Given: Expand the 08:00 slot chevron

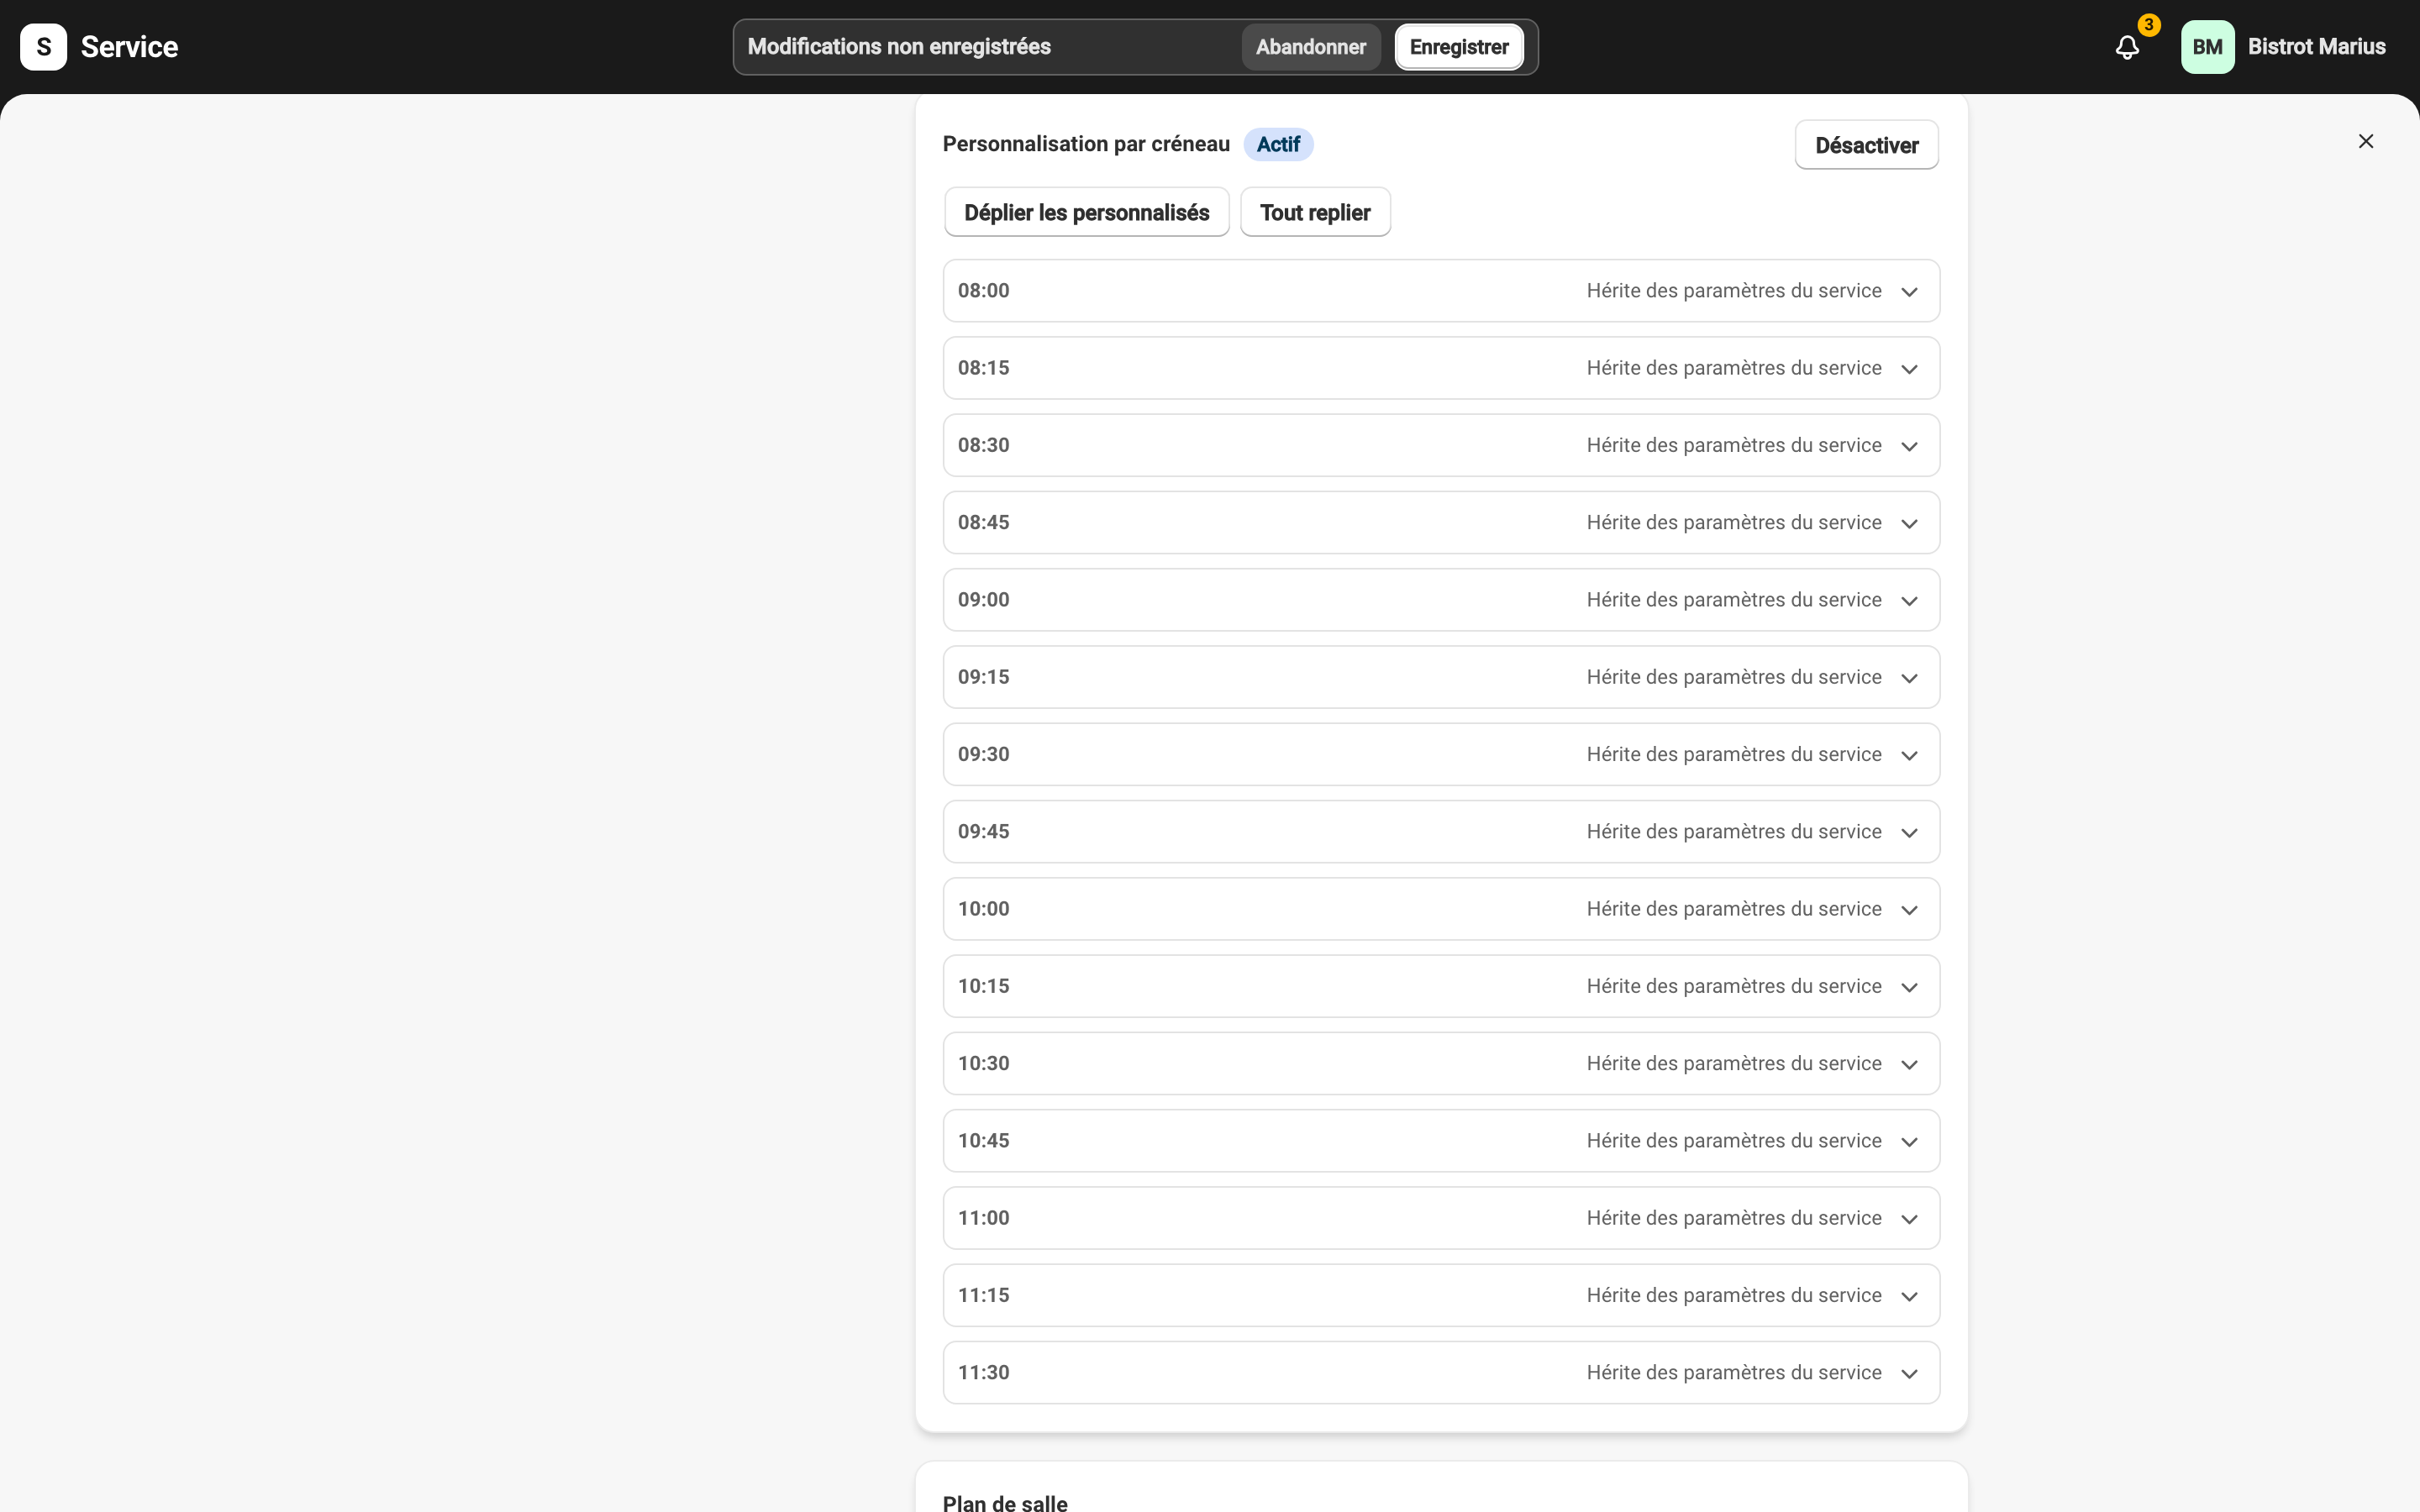Looking at the screenshot, I should pos(1908,292).
